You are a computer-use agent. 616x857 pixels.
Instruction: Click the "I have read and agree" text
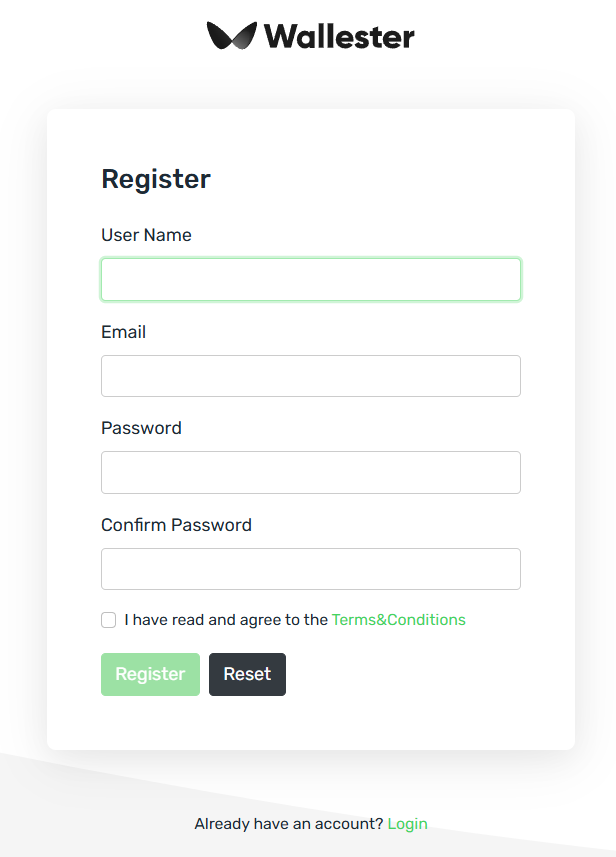pyautogui.click(x=226, y=620)
